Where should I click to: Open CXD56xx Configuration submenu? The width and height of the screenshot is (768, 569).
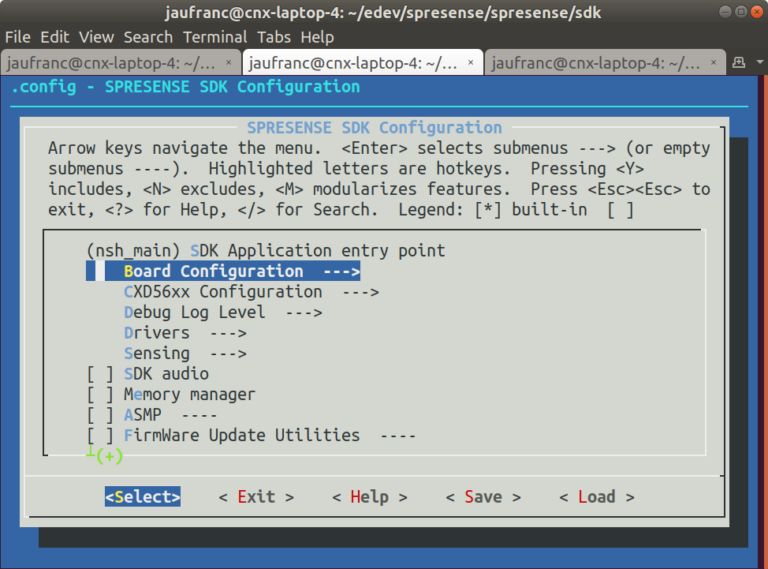point(251,292)
